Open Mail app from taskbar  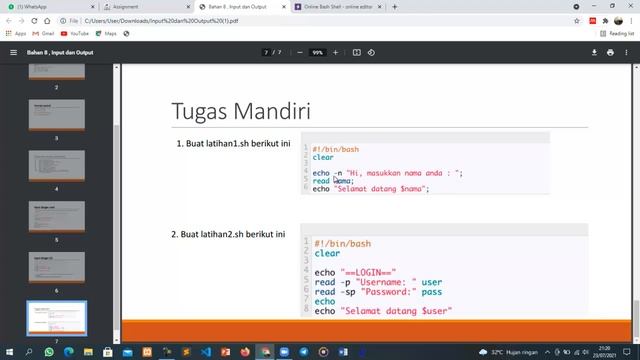point(127,352)
